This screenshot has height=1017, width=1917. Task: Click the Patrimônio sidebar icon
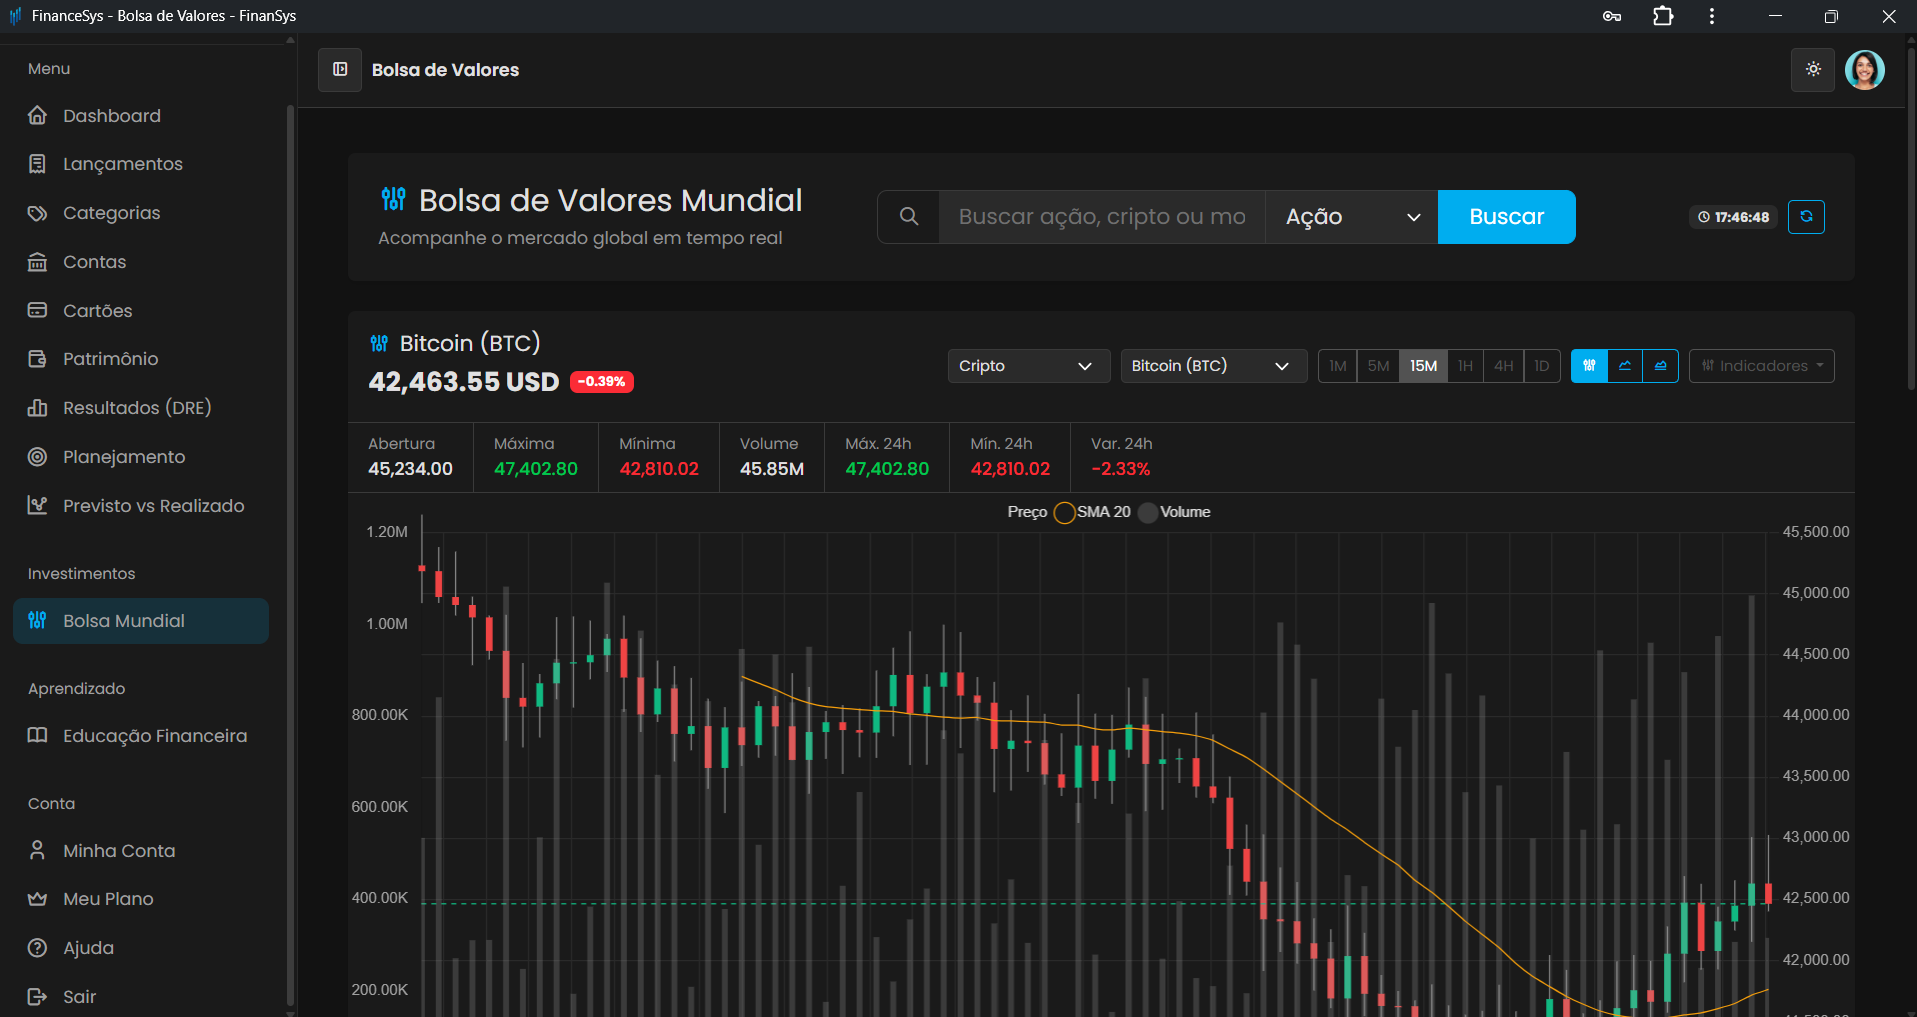click(x=38, y=358)
